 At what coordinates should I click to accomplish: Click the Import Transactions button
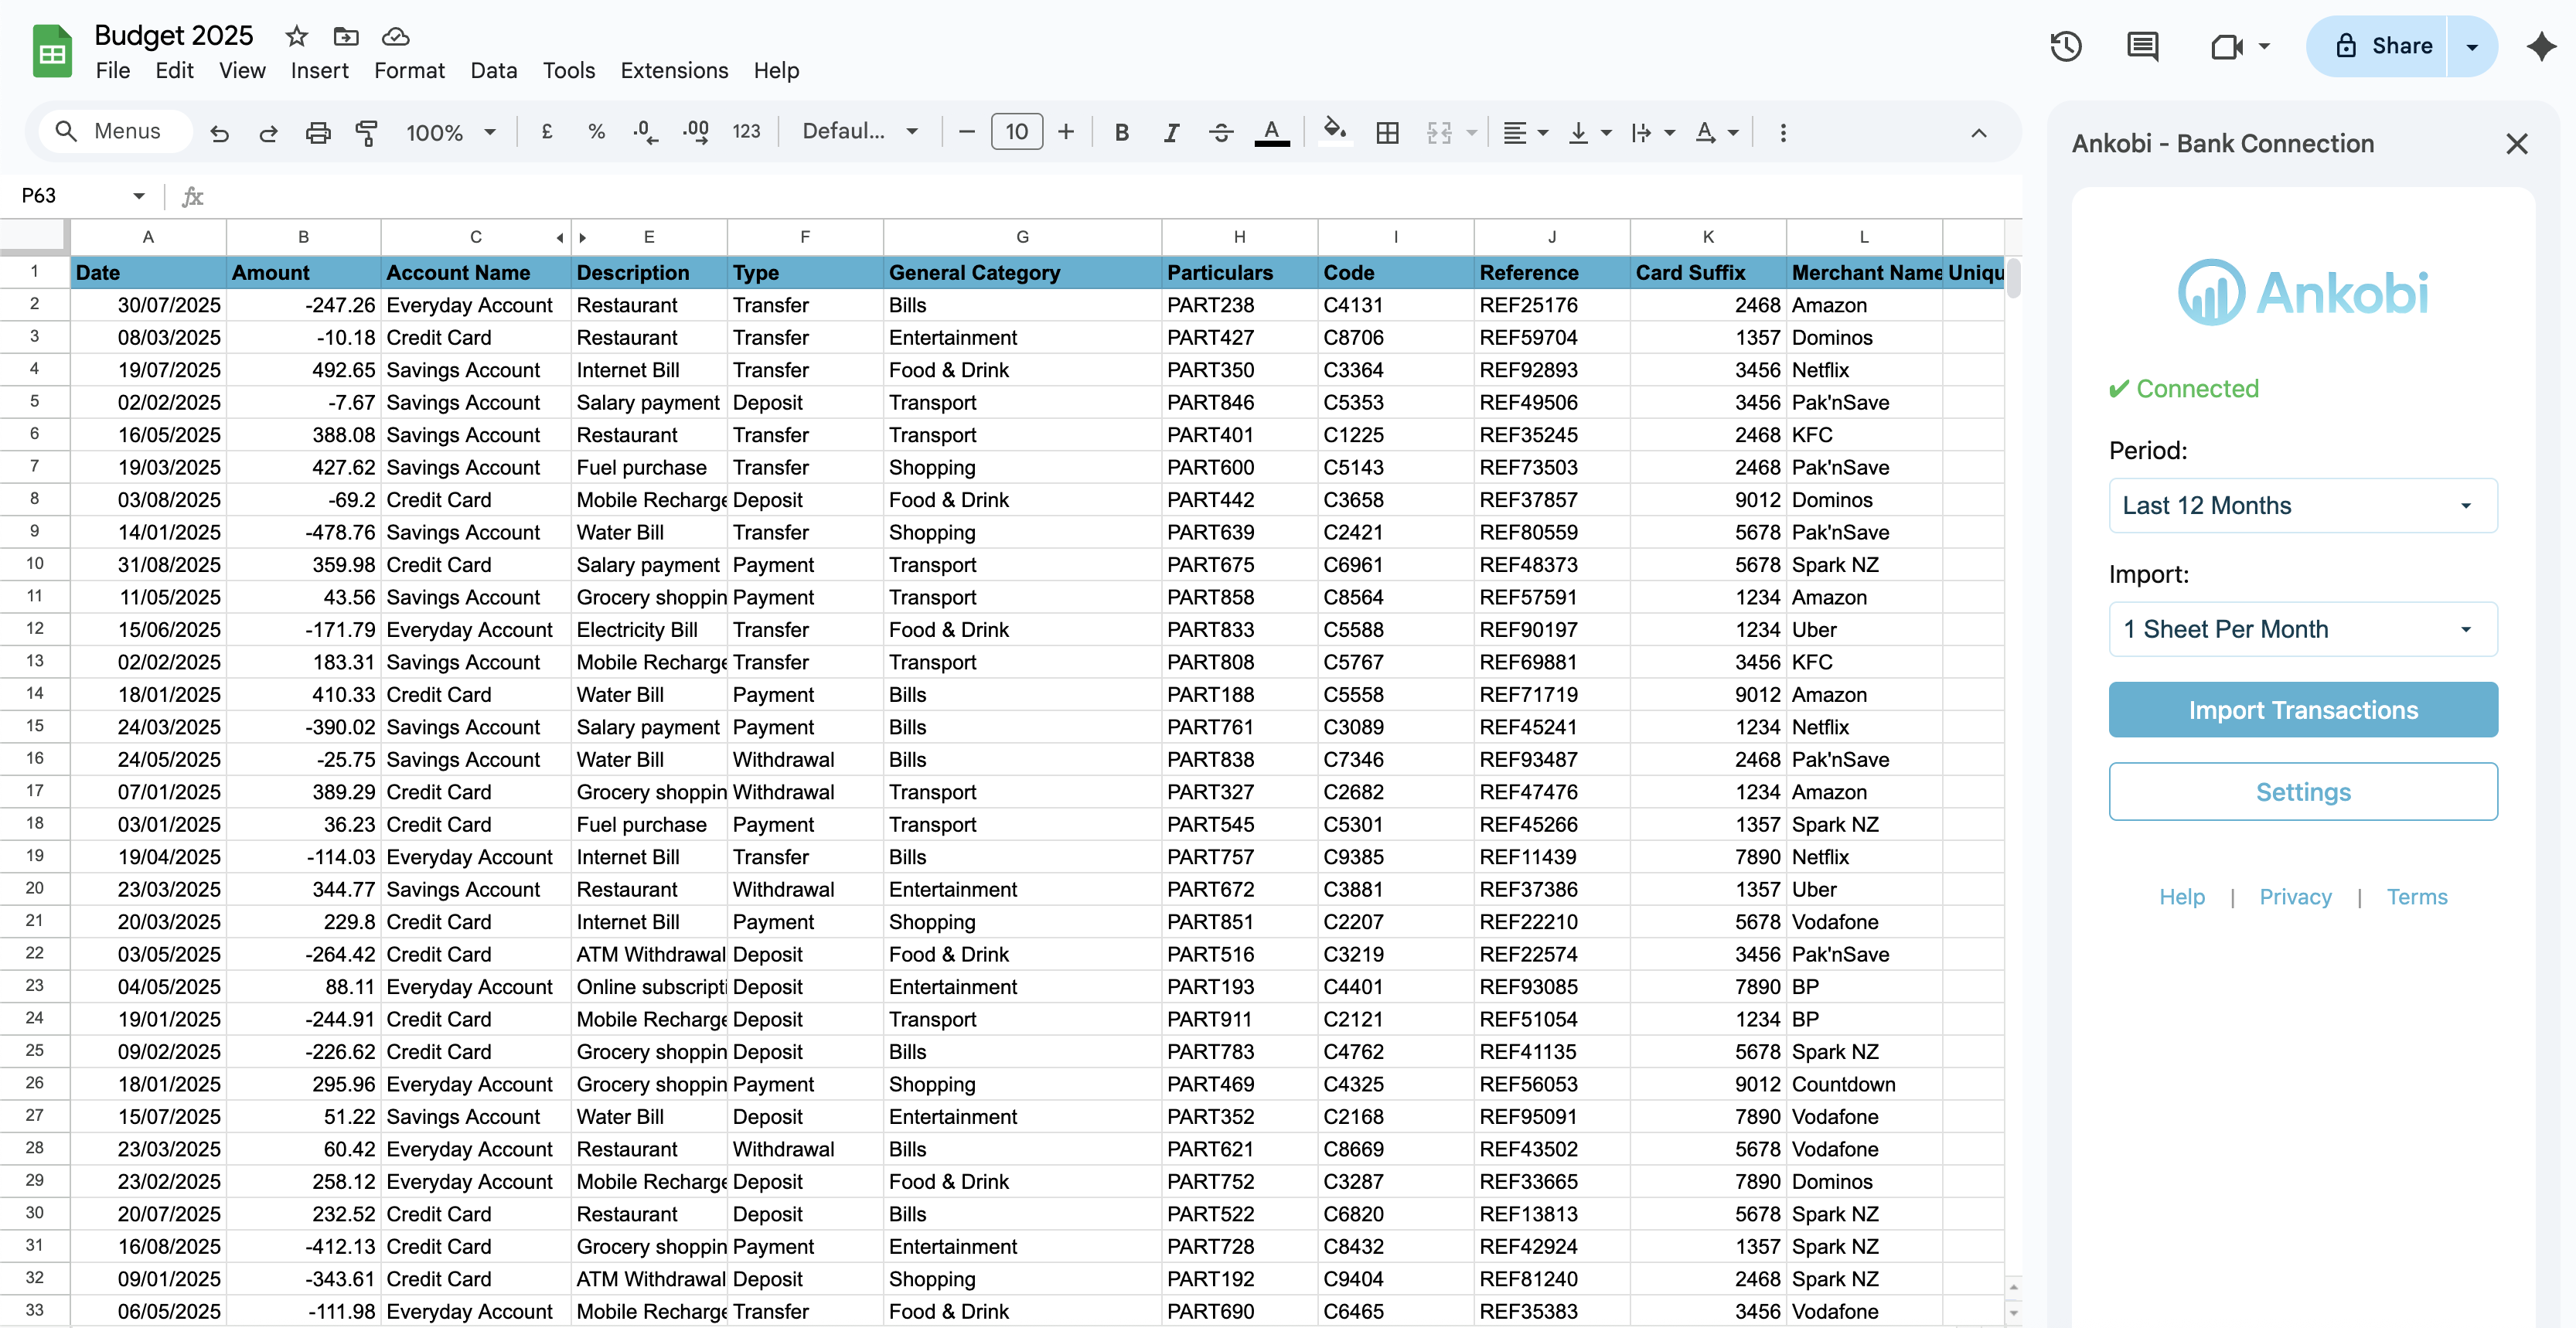click(2303, 710)
